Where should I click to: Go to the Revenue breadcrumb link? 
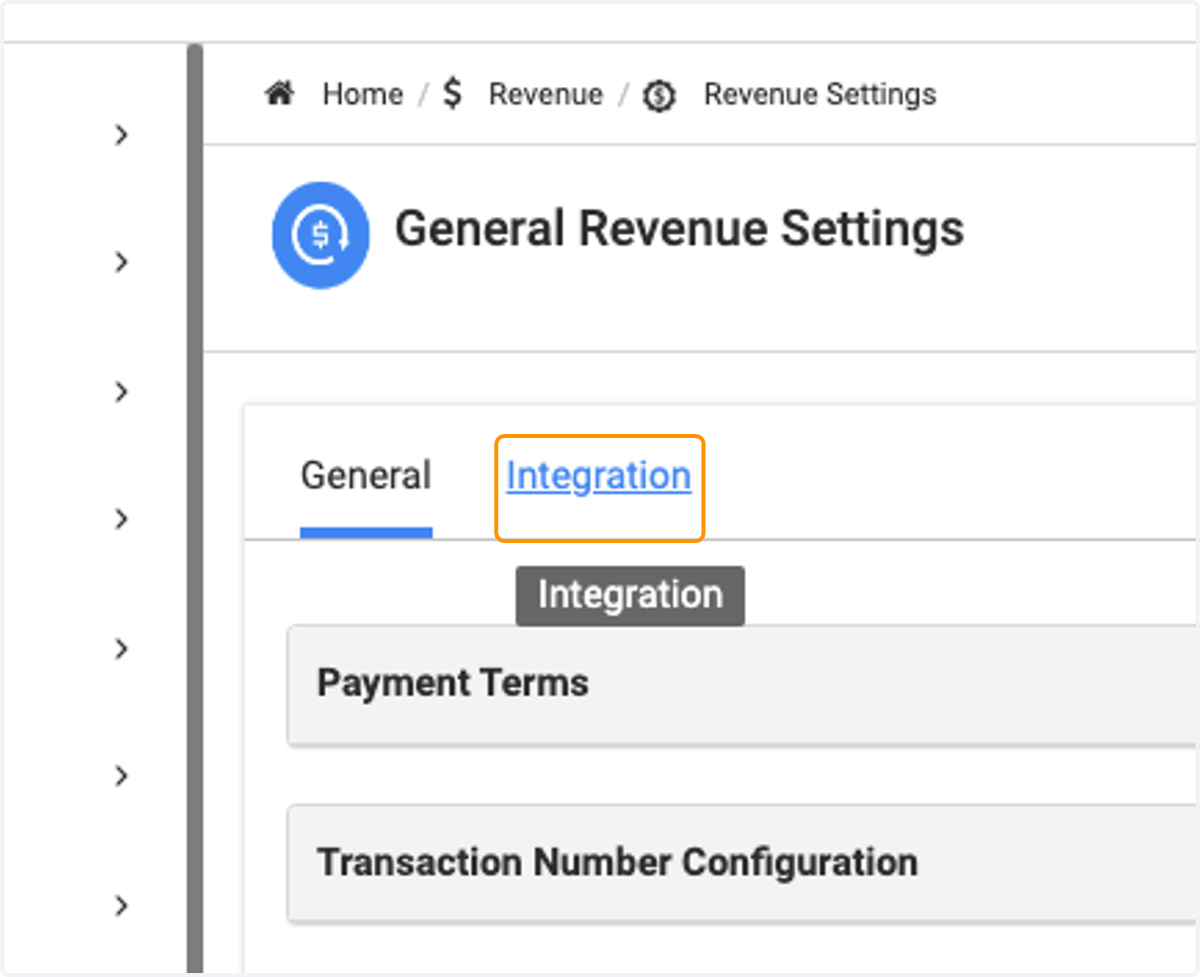(546, 94)
